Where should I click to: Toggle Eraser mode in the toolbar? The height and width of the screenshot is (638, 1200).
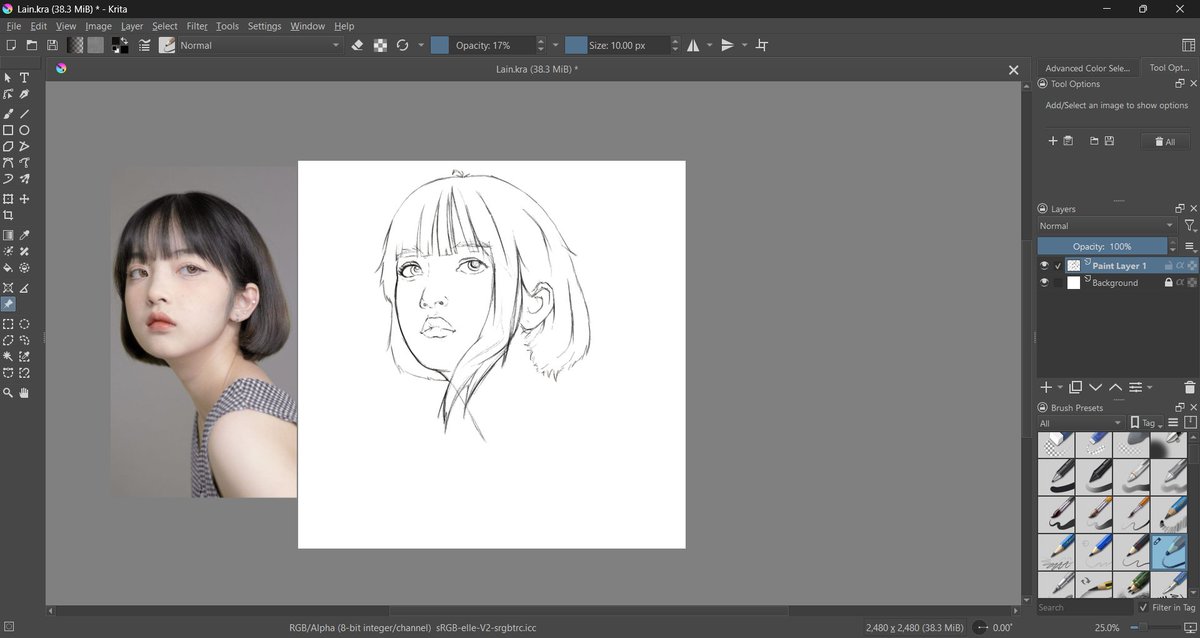point(358,45)
